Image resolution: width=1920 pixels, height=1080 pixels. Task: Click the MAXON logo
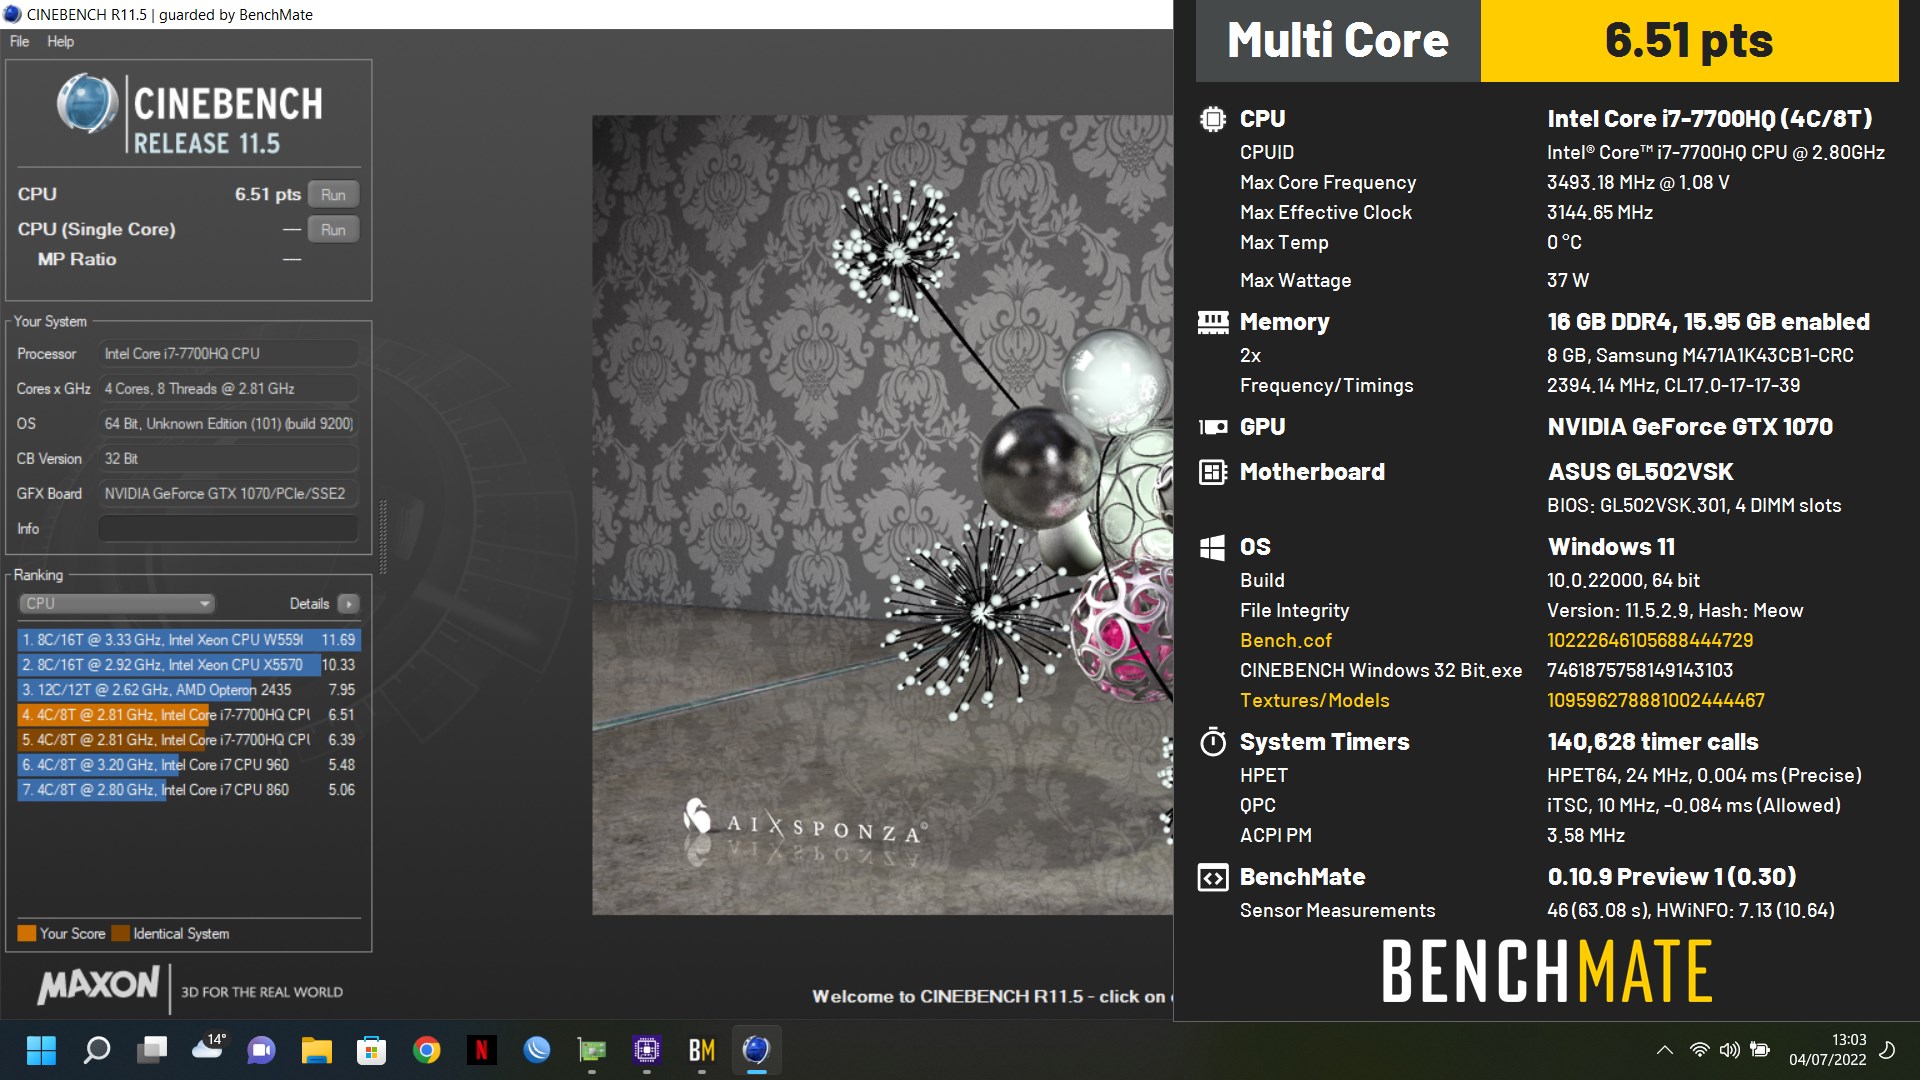(x=98, y=985)
